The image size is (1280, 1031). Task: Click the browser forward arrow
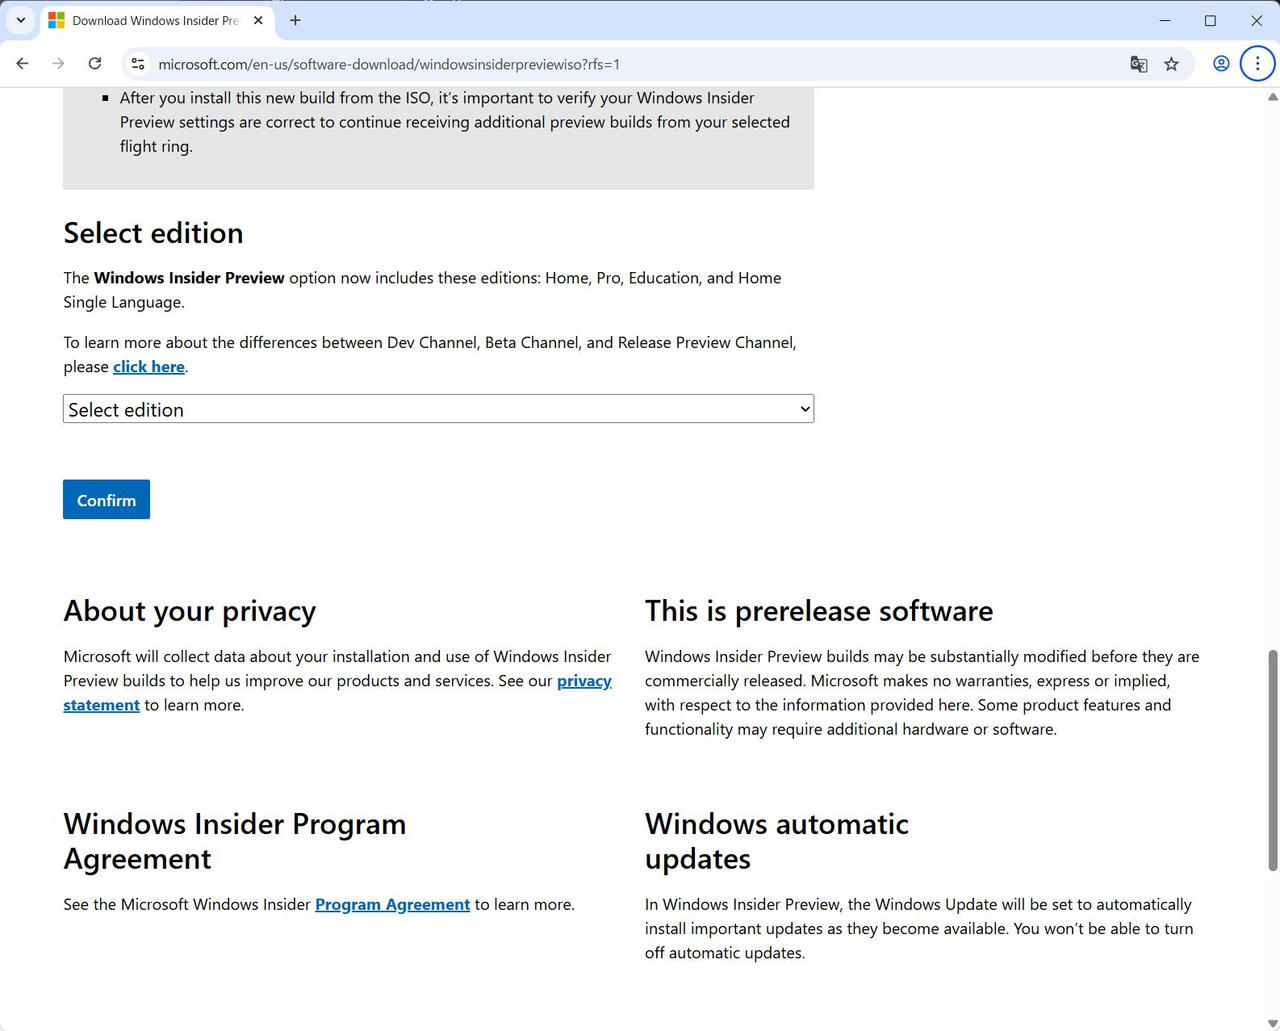pyautogui.click(x=58, y=64)
